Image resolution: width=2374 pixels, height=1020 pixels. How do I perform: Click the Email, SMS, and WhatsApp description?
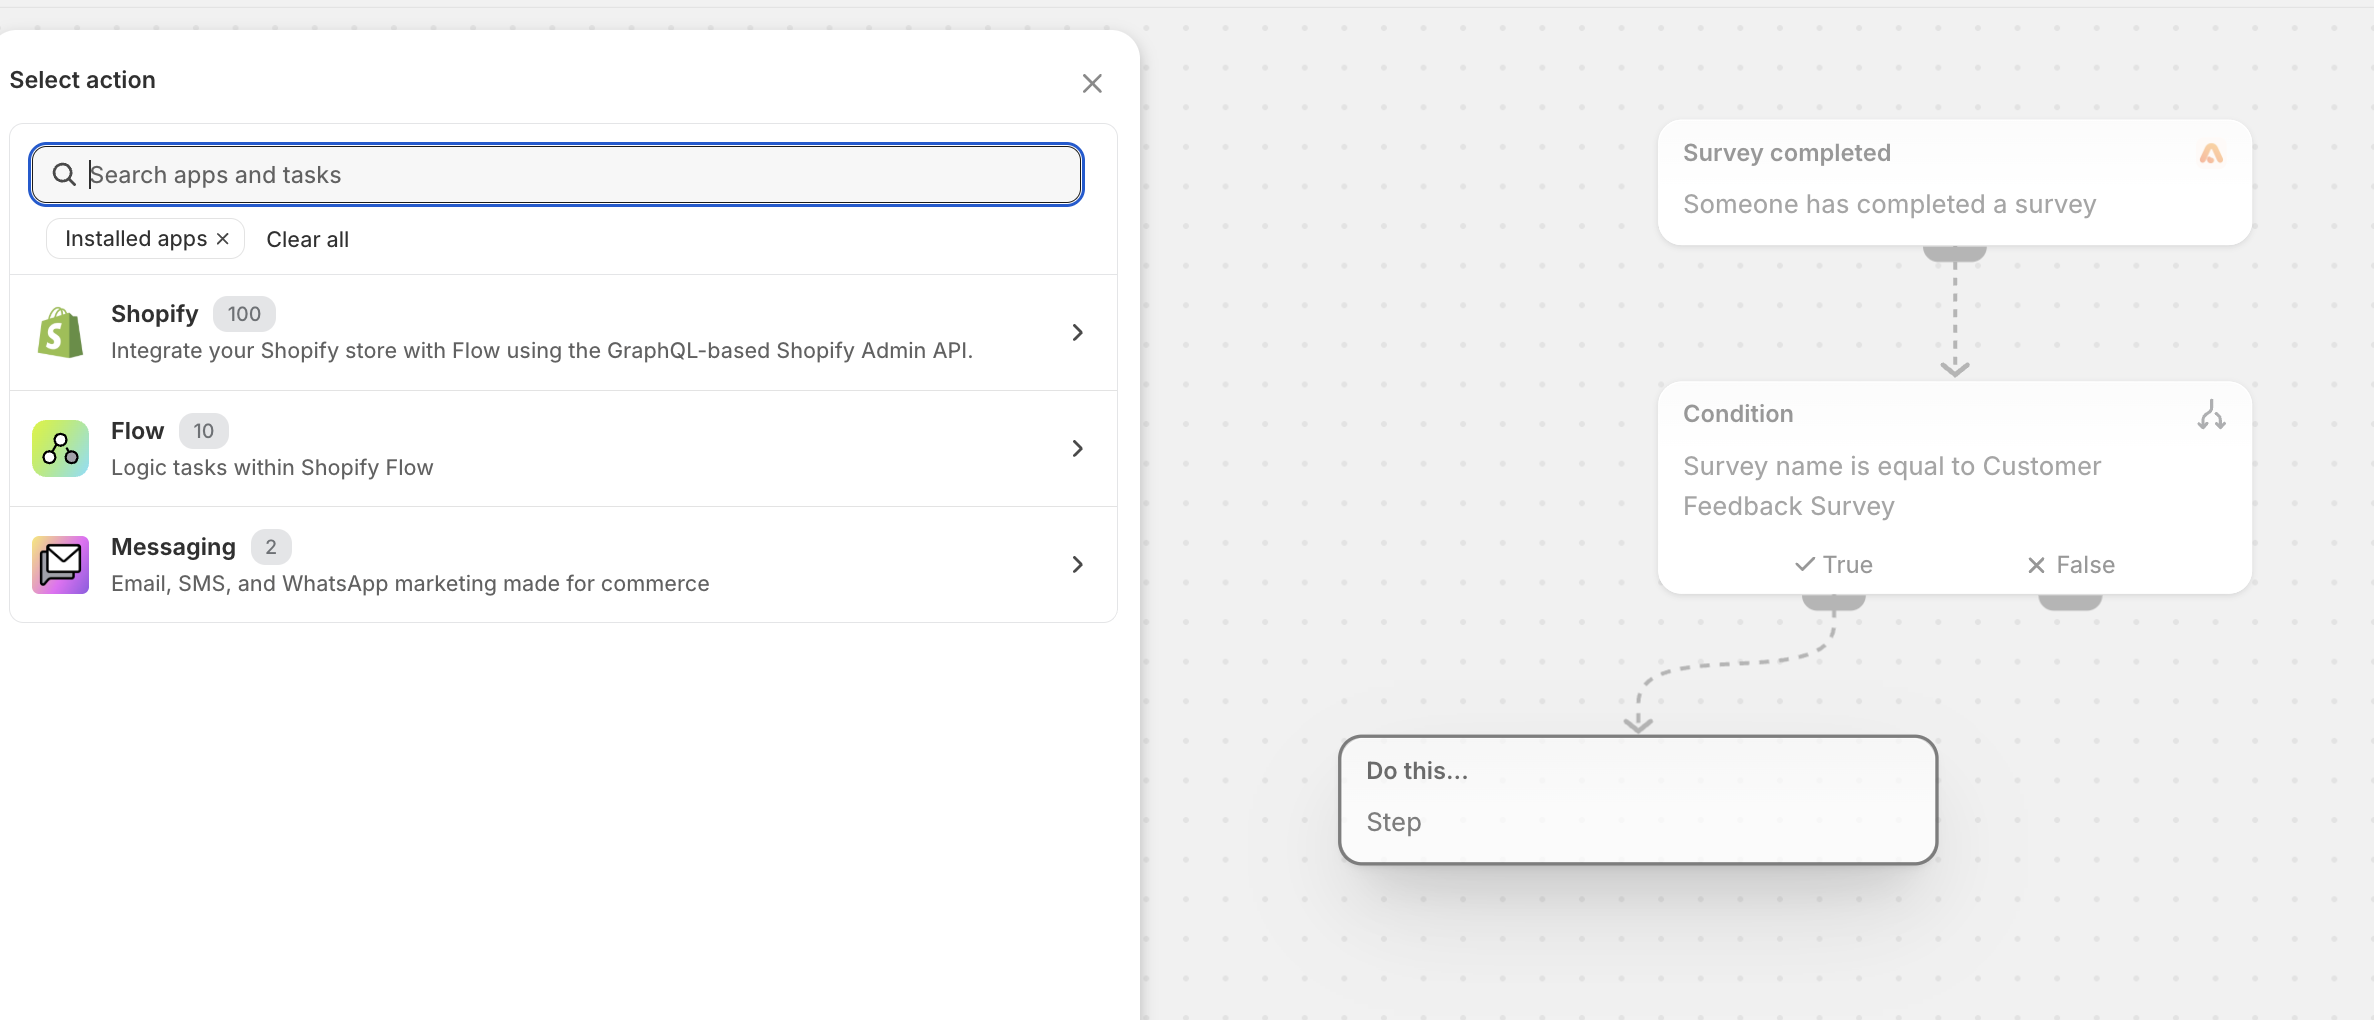point(410,583)
